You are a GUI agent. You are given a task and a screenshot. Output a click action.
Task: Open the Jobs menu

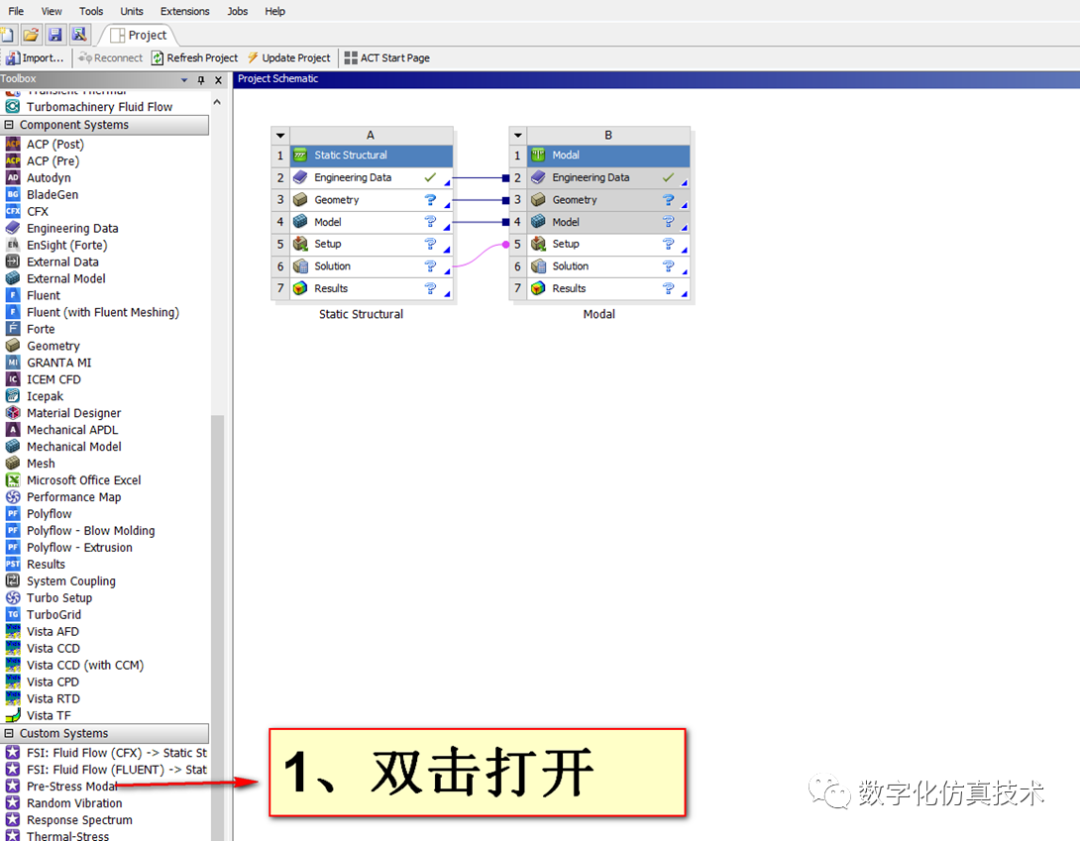238,11
